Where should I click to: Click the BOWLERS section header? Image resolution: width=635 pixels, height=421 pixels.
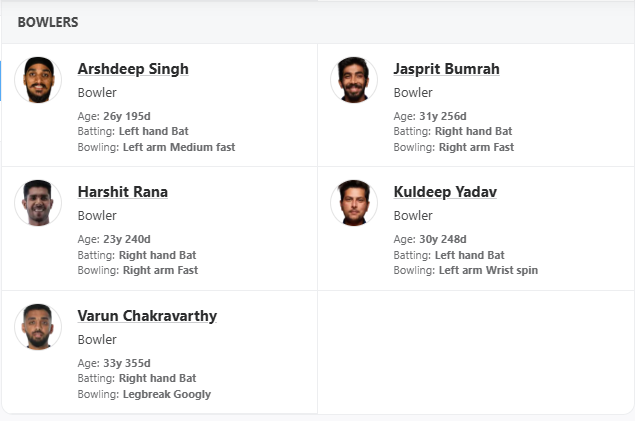pyautogui.click(x=48, y=22)
